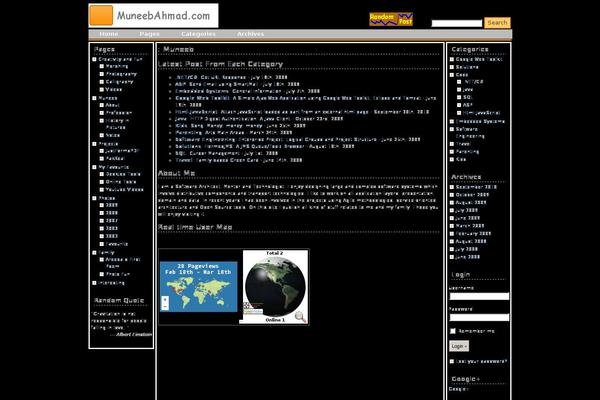600x400 pixels.
Task: Open the Solutions category
Action: (467, 67)
